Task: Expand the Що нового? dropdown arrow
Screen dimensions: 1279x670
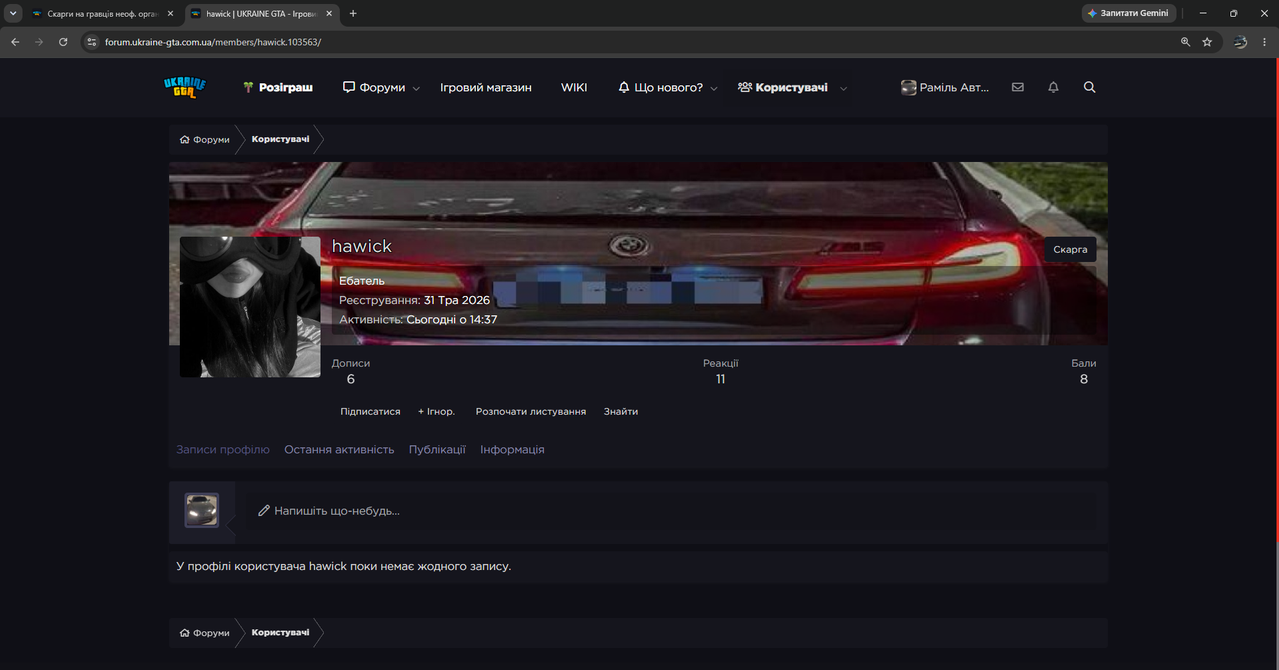Action: click(x=714, y=88)
